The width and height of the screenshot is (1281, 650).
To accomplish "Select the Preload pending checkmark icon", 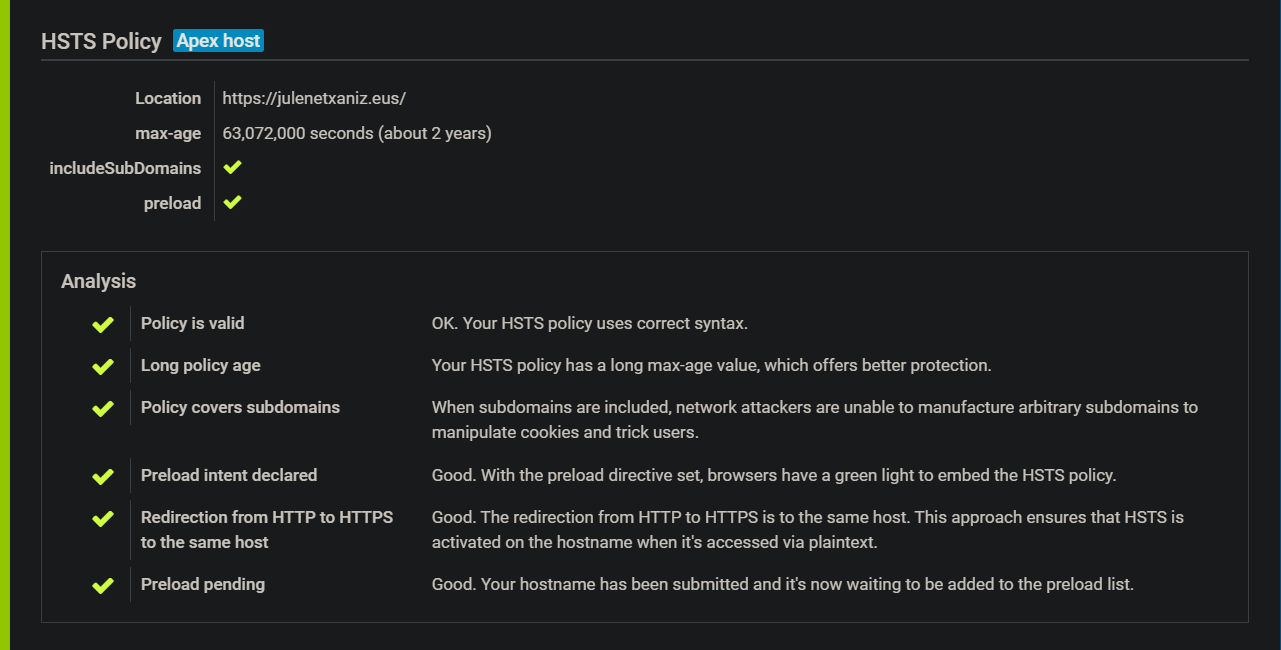I will coord(101,585).
